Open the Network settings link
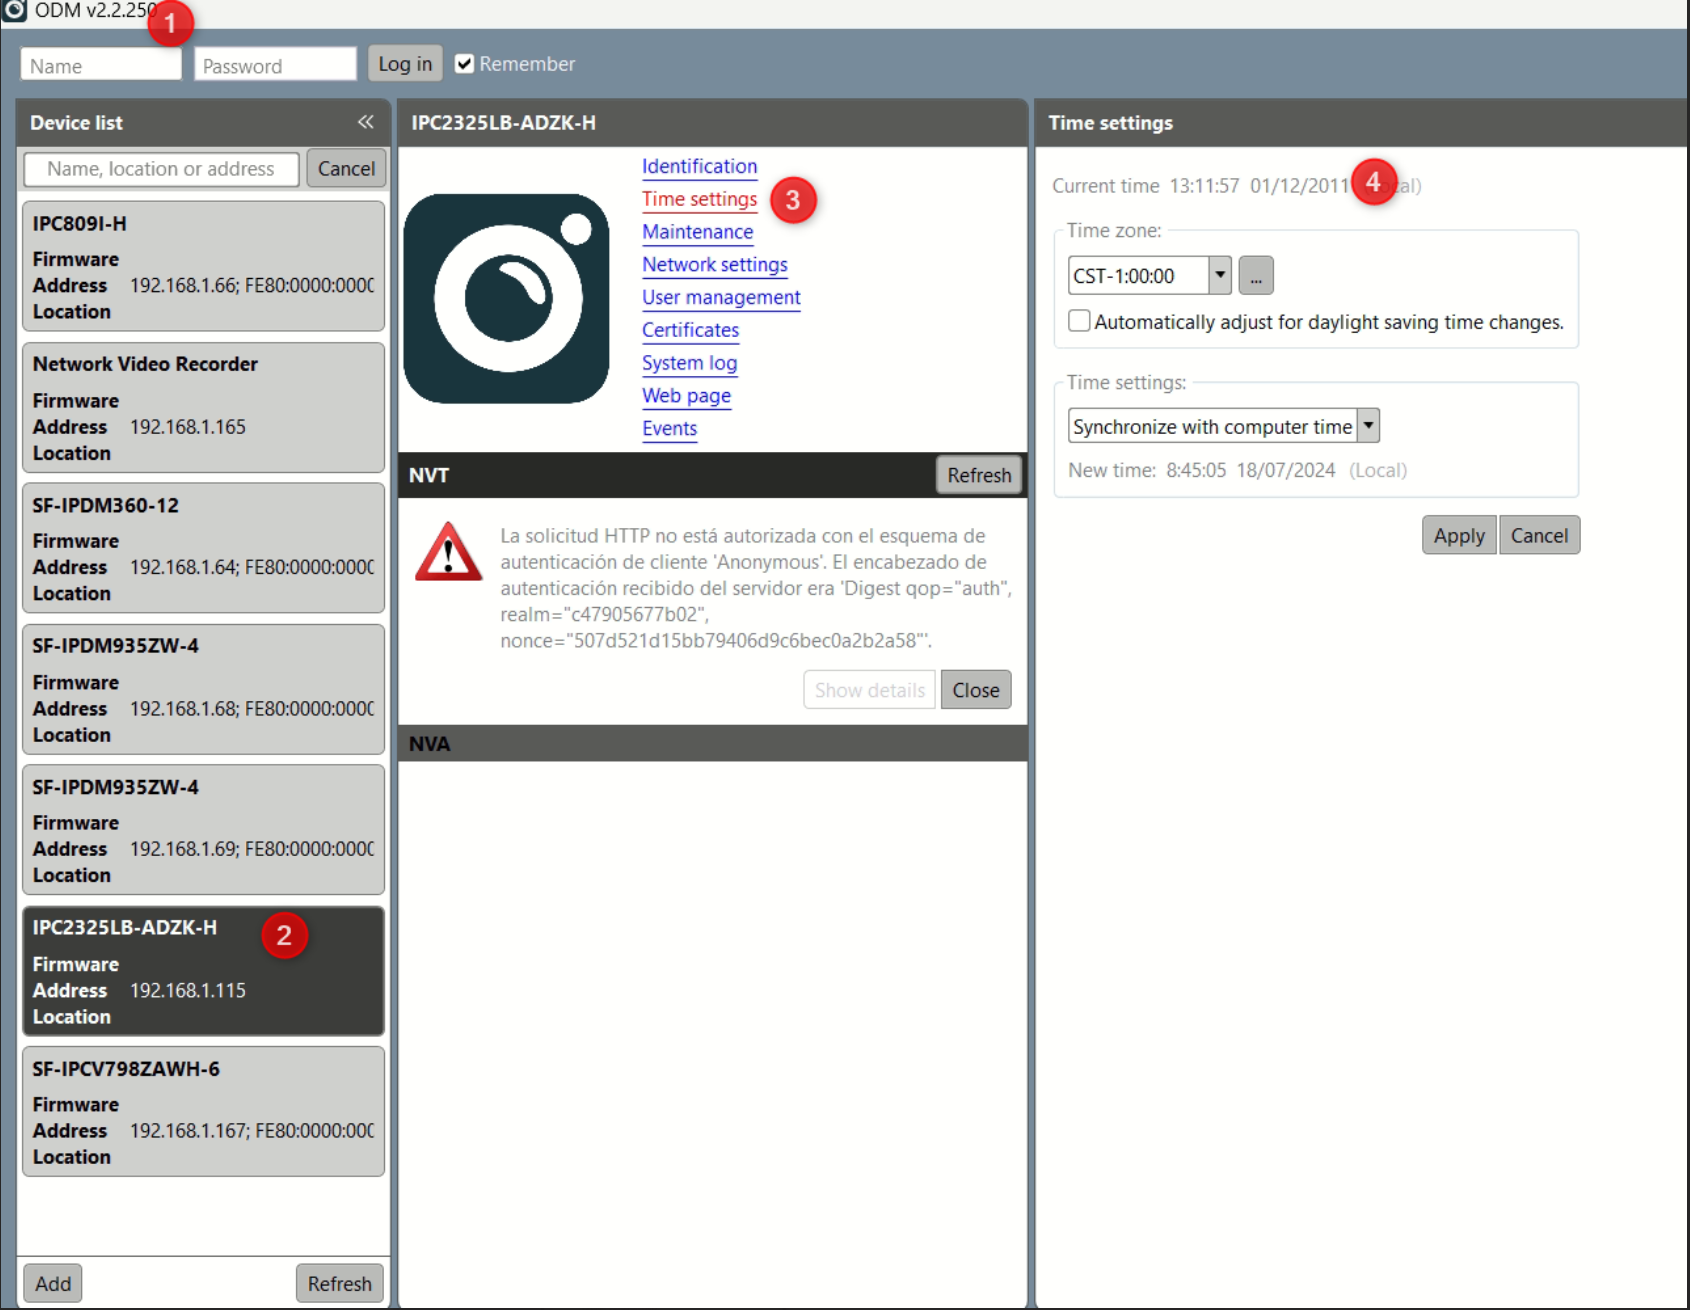The height and width of the screenshot is (1310, 1690). point(714,265)
